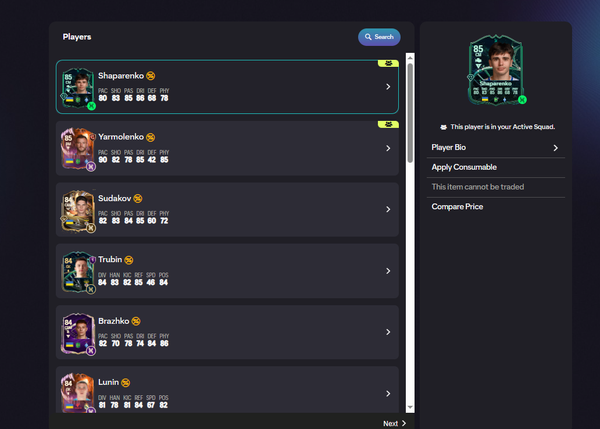
Task: Click the untradeable icon beside Shaparenko's name
Action: 150,75
